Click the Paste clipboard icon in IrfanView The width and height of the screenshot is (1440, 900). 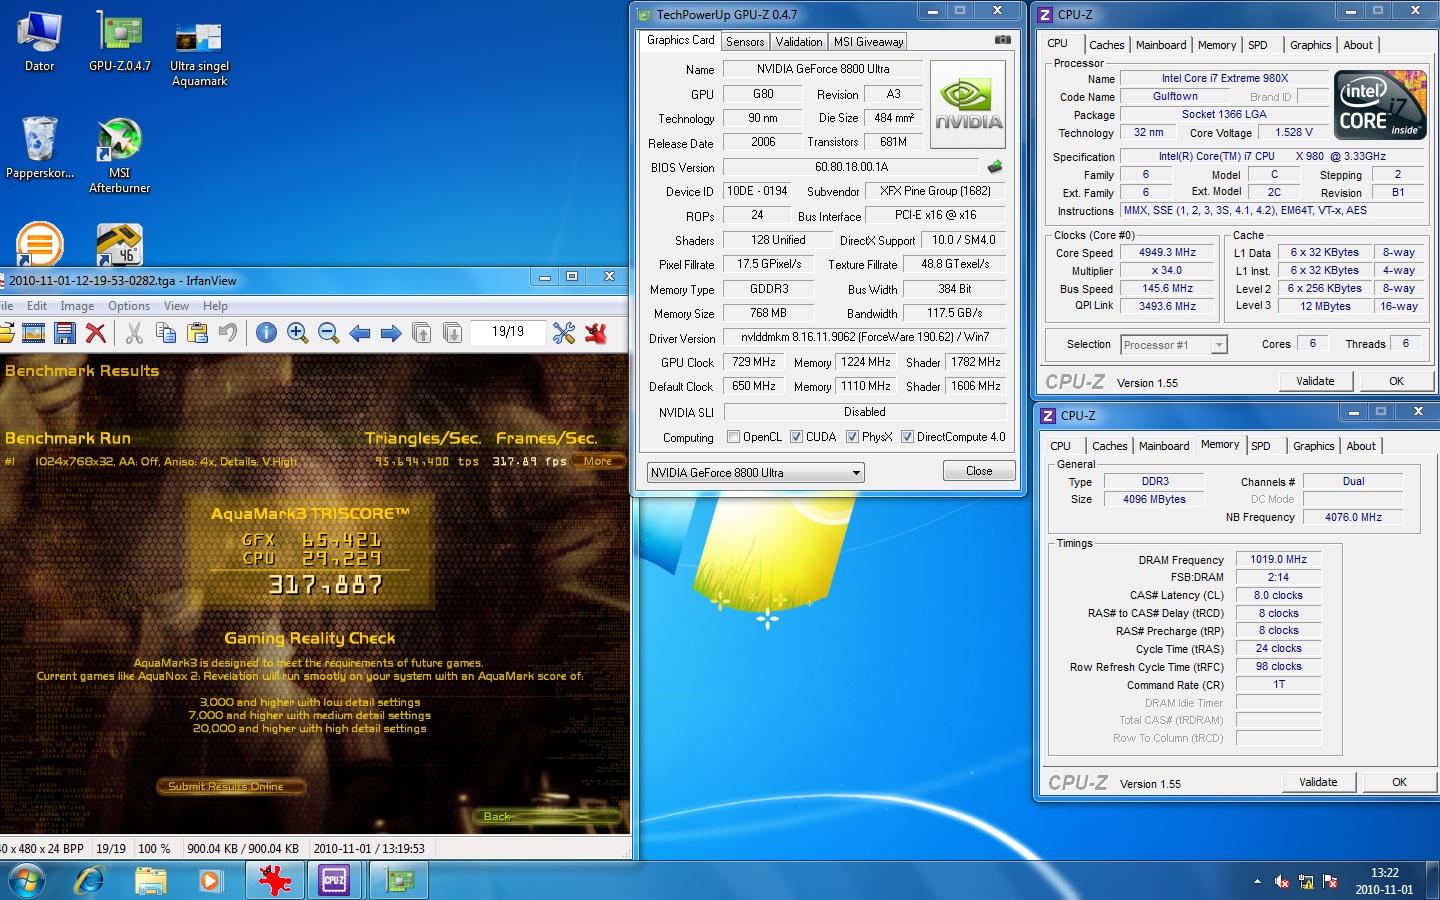point(197,333)
